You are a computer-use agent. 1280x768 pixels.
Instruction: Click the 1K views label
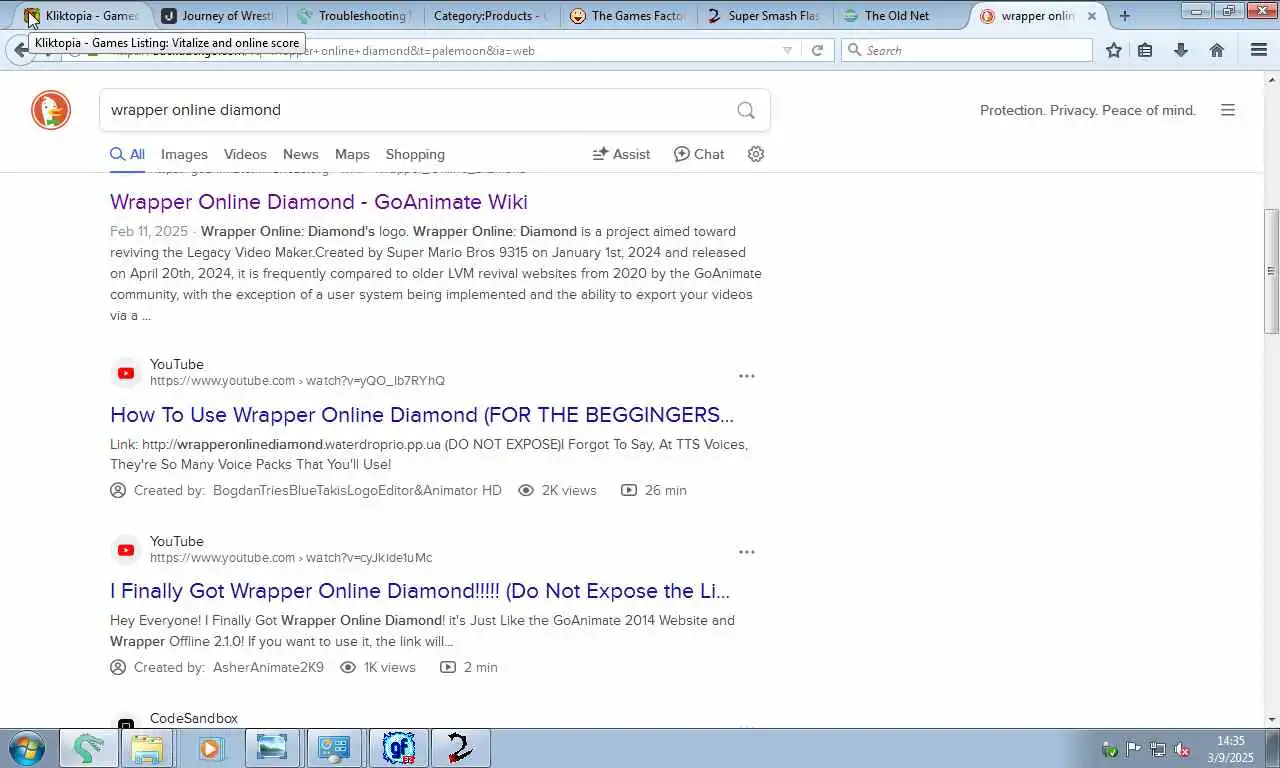coord(390,667)
